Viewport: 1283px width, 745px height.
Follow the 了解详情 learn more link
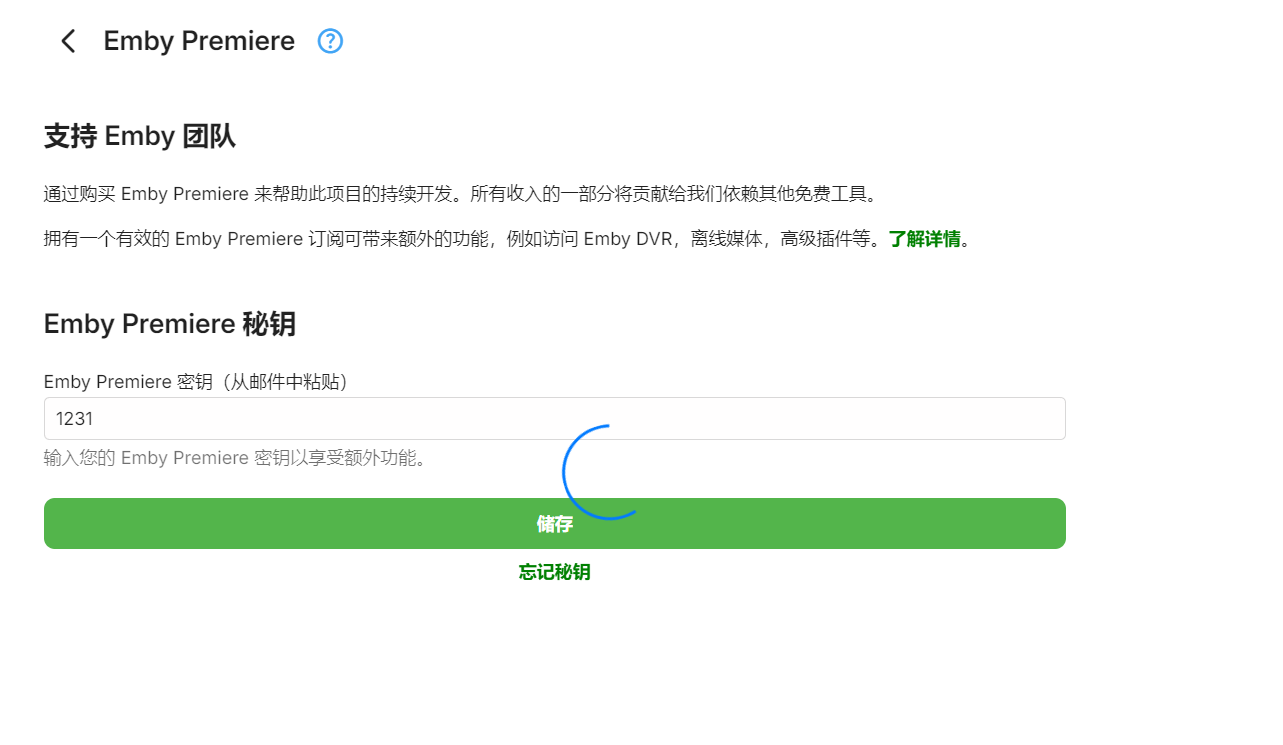(x=925, y=239)
